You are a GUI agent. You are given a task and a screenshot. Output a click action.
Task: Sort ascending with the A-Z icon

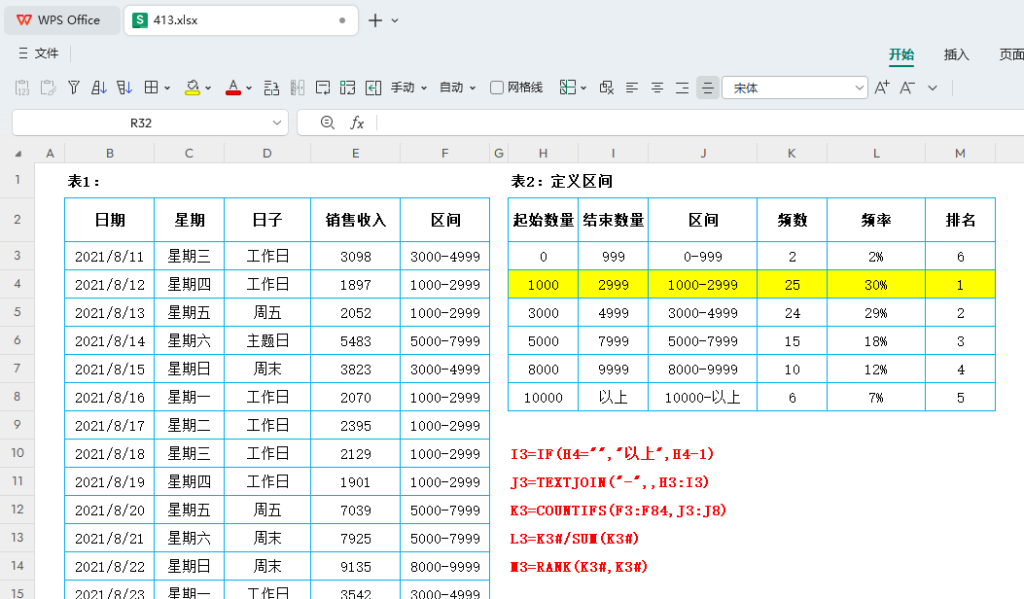pos(99,88)
